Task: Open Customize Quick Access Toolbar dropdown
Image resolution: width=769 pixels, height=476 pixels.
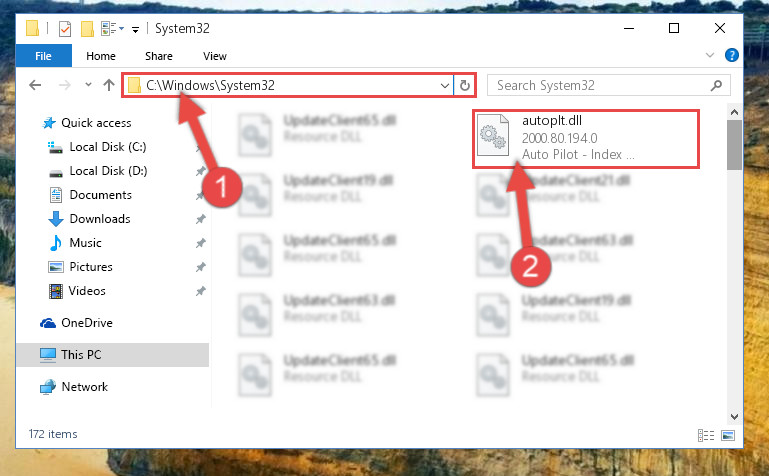Action: point(135,29)
